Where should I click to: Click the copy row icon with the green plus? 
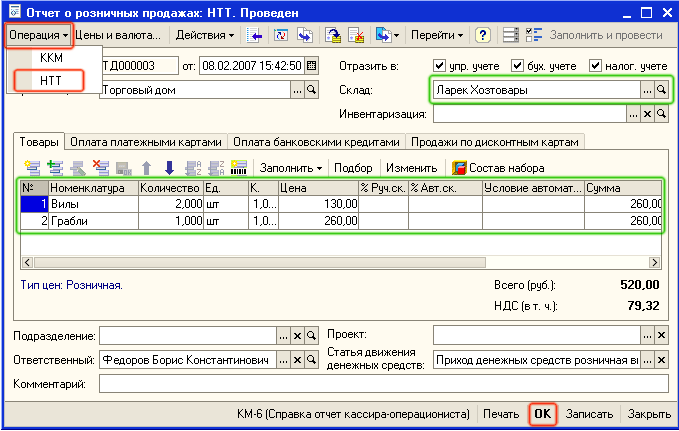[55, 168]
